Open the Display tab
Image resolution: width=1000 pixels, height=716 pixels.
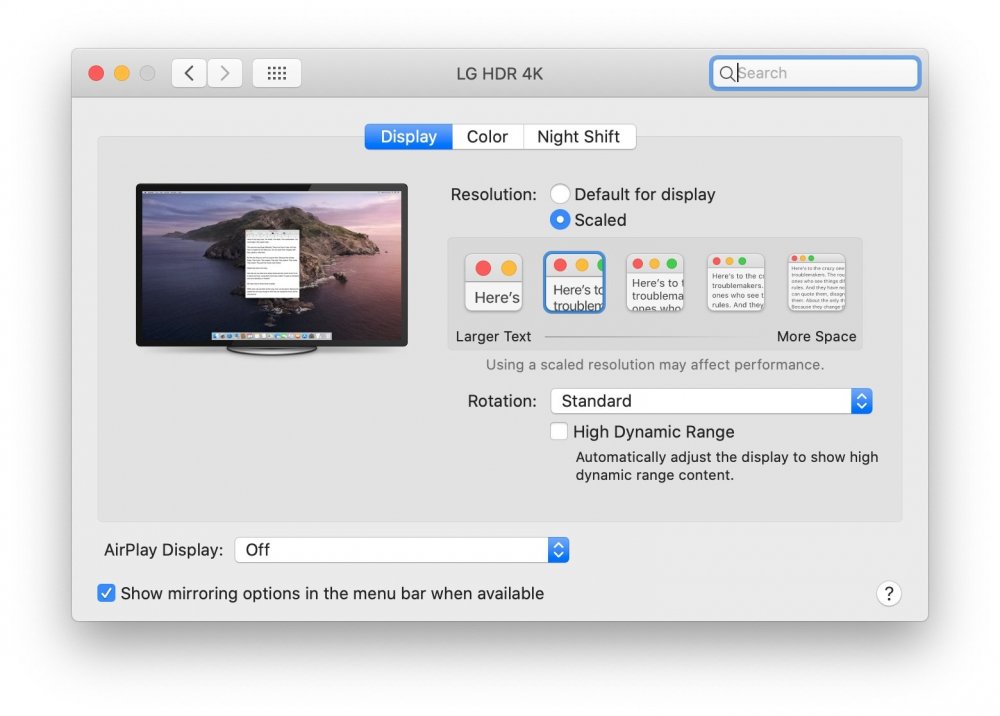pyautogui.click(x=409, y=136)
